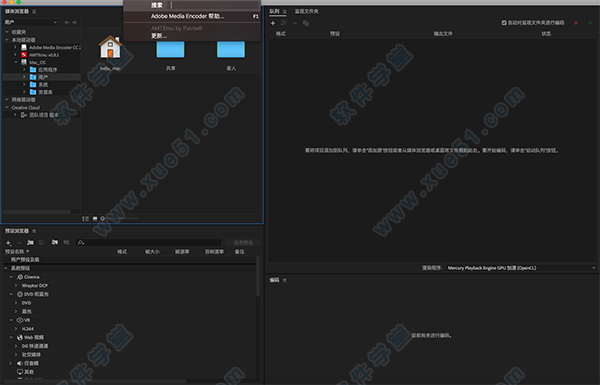
Task: Switch to the 监视文件夹 watch folders tab
Action: click(307, 11)
